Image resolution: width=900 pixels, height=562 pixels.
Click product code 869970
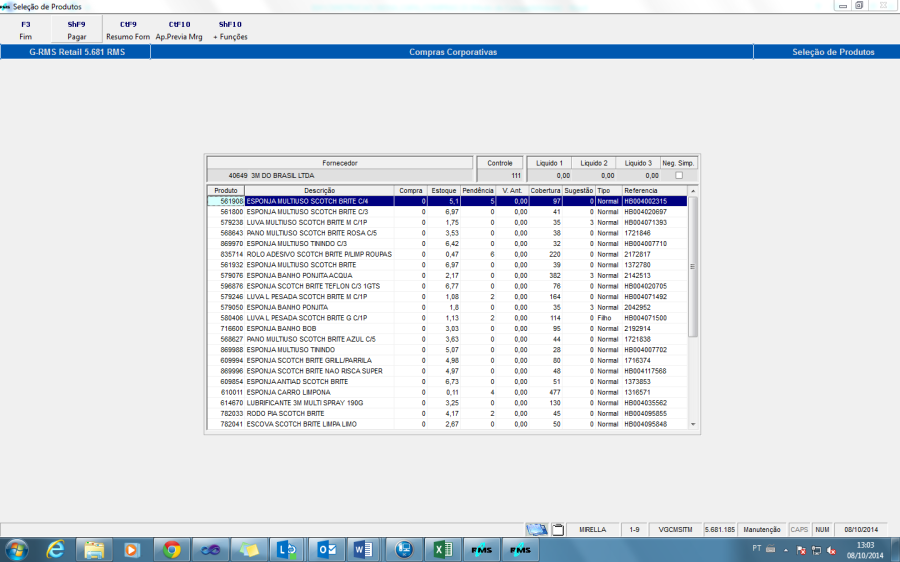[232, 244]
